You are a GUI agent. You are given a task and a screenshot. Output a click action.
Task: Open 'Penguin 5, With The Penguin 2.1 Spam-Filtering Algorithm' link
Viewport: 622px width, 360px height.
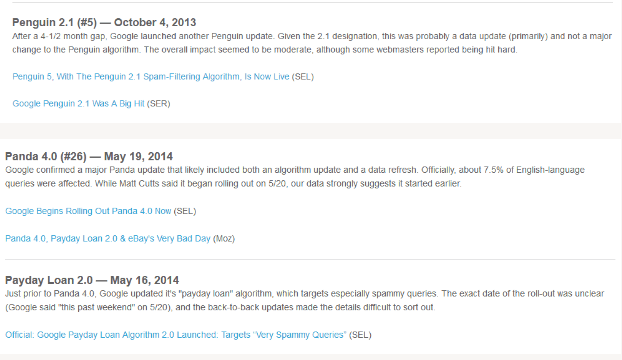point(151,77)
